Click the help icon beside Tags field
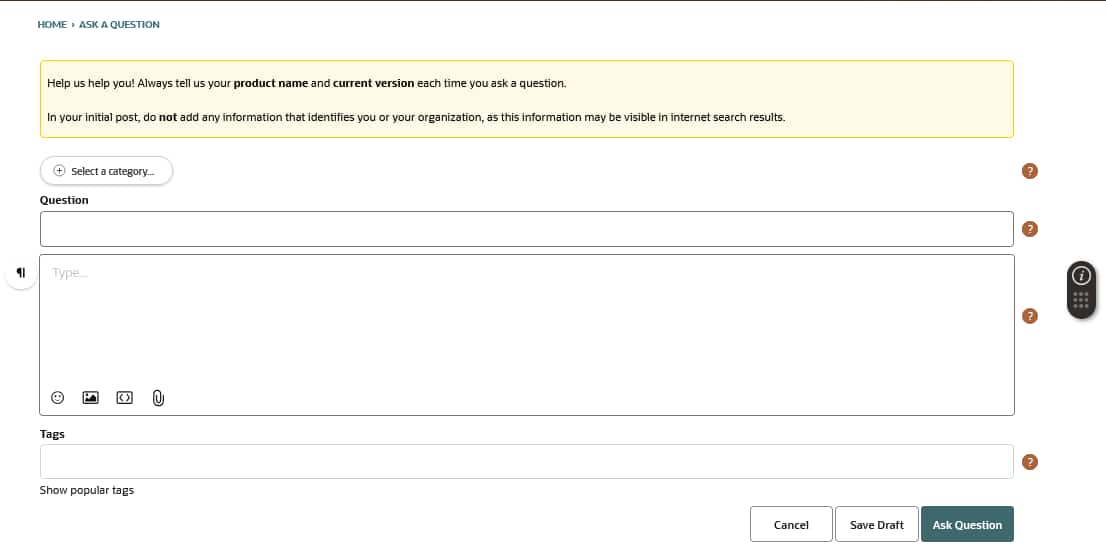The height and width of the screenshot is (547, 1106). pos(1030,462)
